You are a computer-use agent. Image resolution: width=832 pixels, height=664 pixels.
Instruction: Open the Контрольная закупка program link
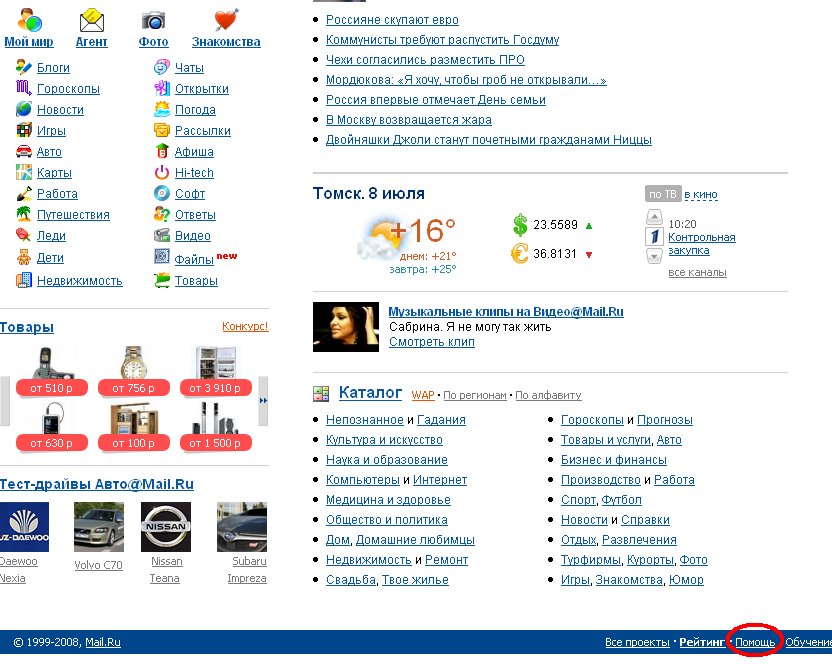tap(701, 244)
